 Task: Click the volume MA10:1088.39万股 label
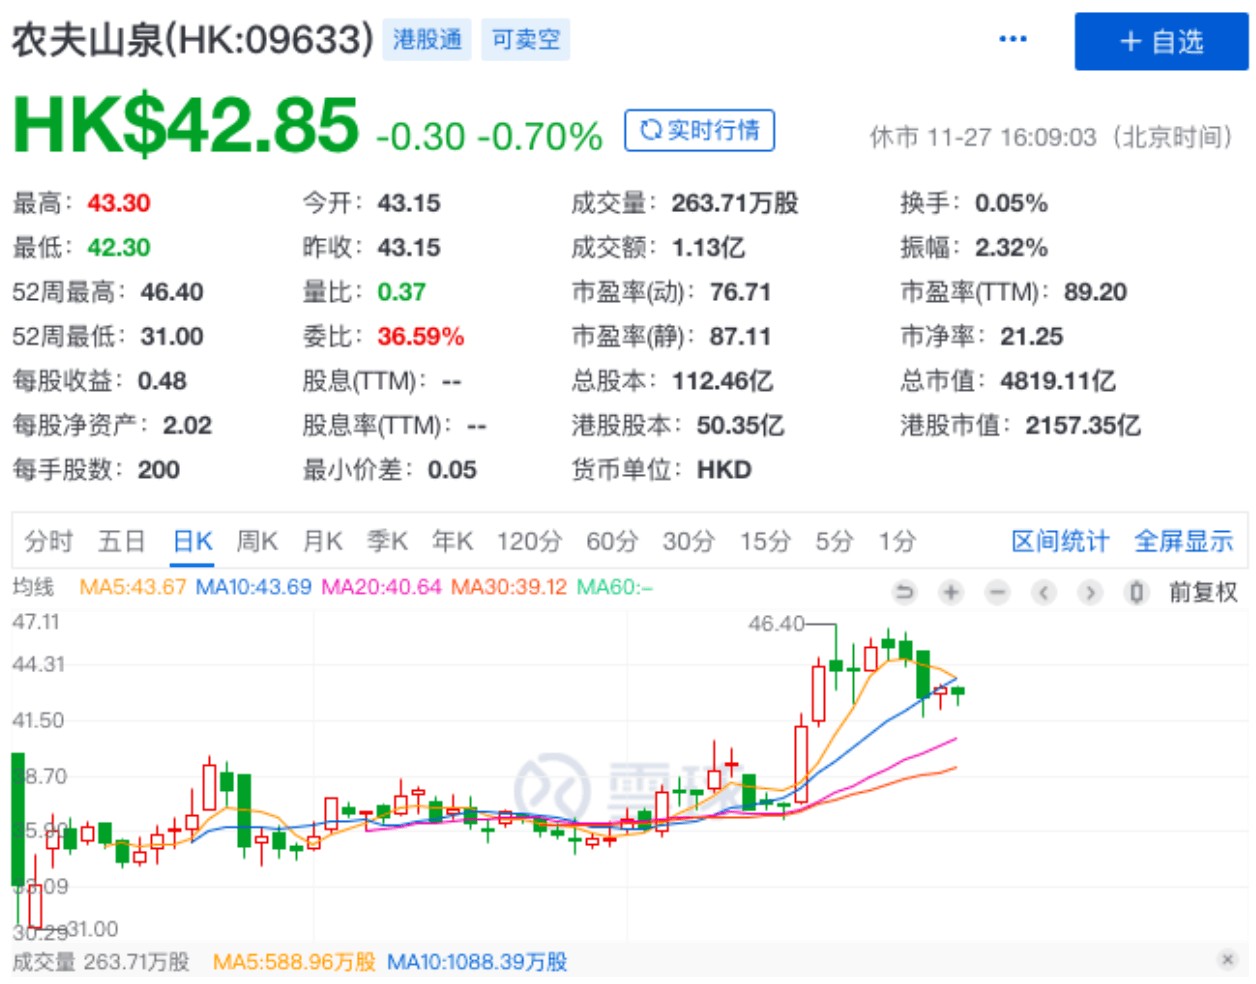tap(477, 962)
